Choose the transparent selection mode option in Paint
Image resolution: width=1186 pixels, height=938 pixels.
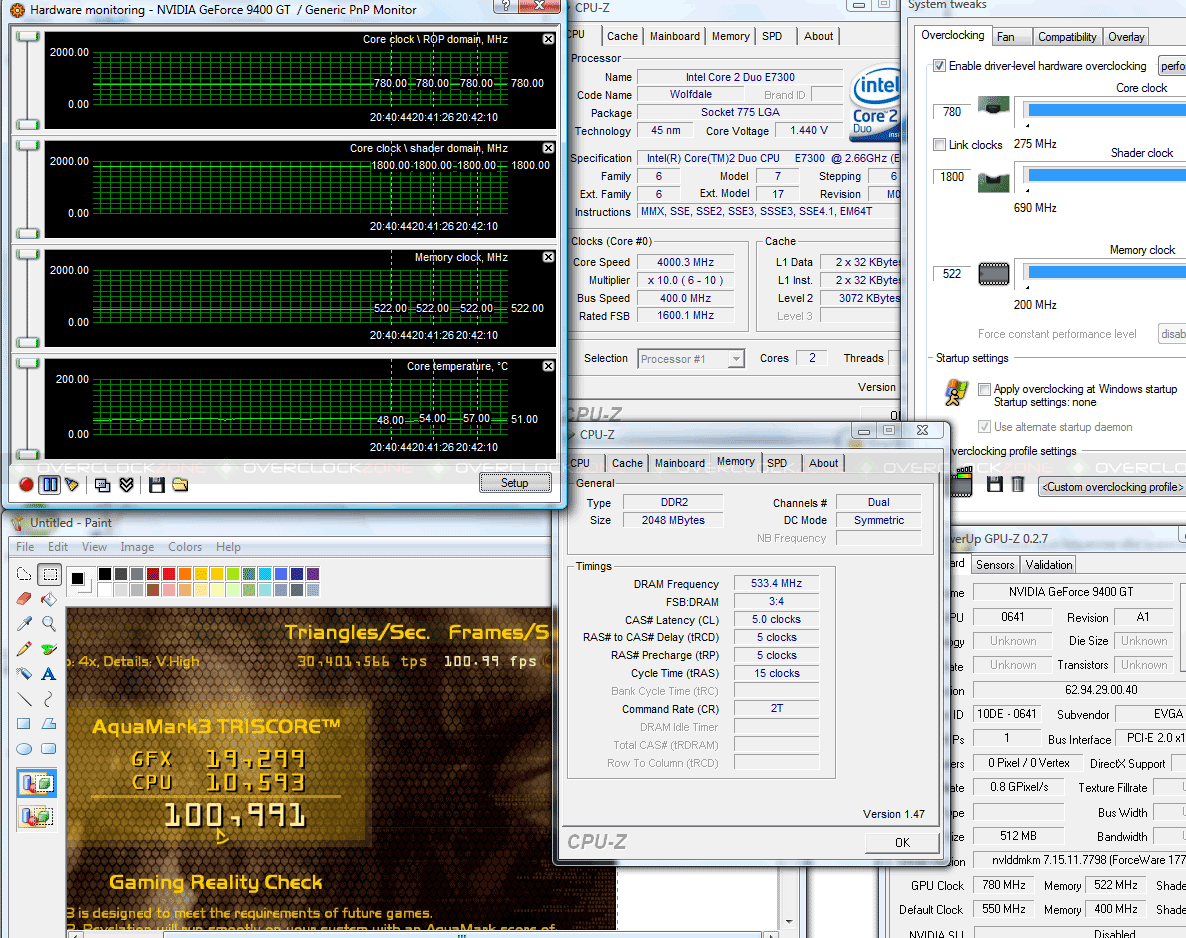(36, 816)
